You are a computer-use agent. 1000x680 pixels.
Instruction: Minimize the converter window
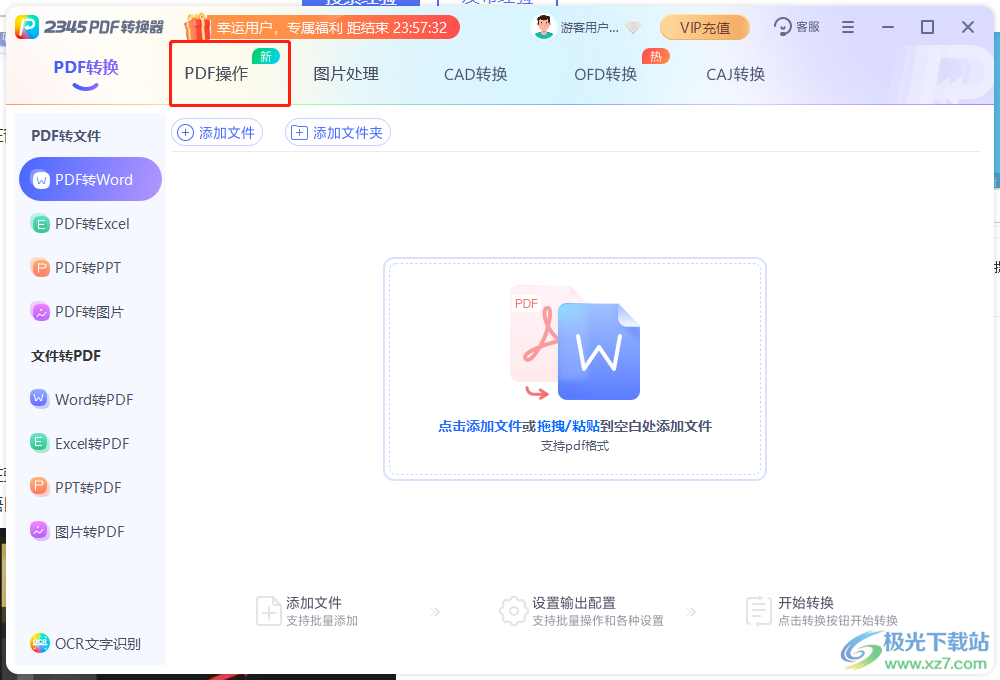pyautogui.click(x=888, y=27)
